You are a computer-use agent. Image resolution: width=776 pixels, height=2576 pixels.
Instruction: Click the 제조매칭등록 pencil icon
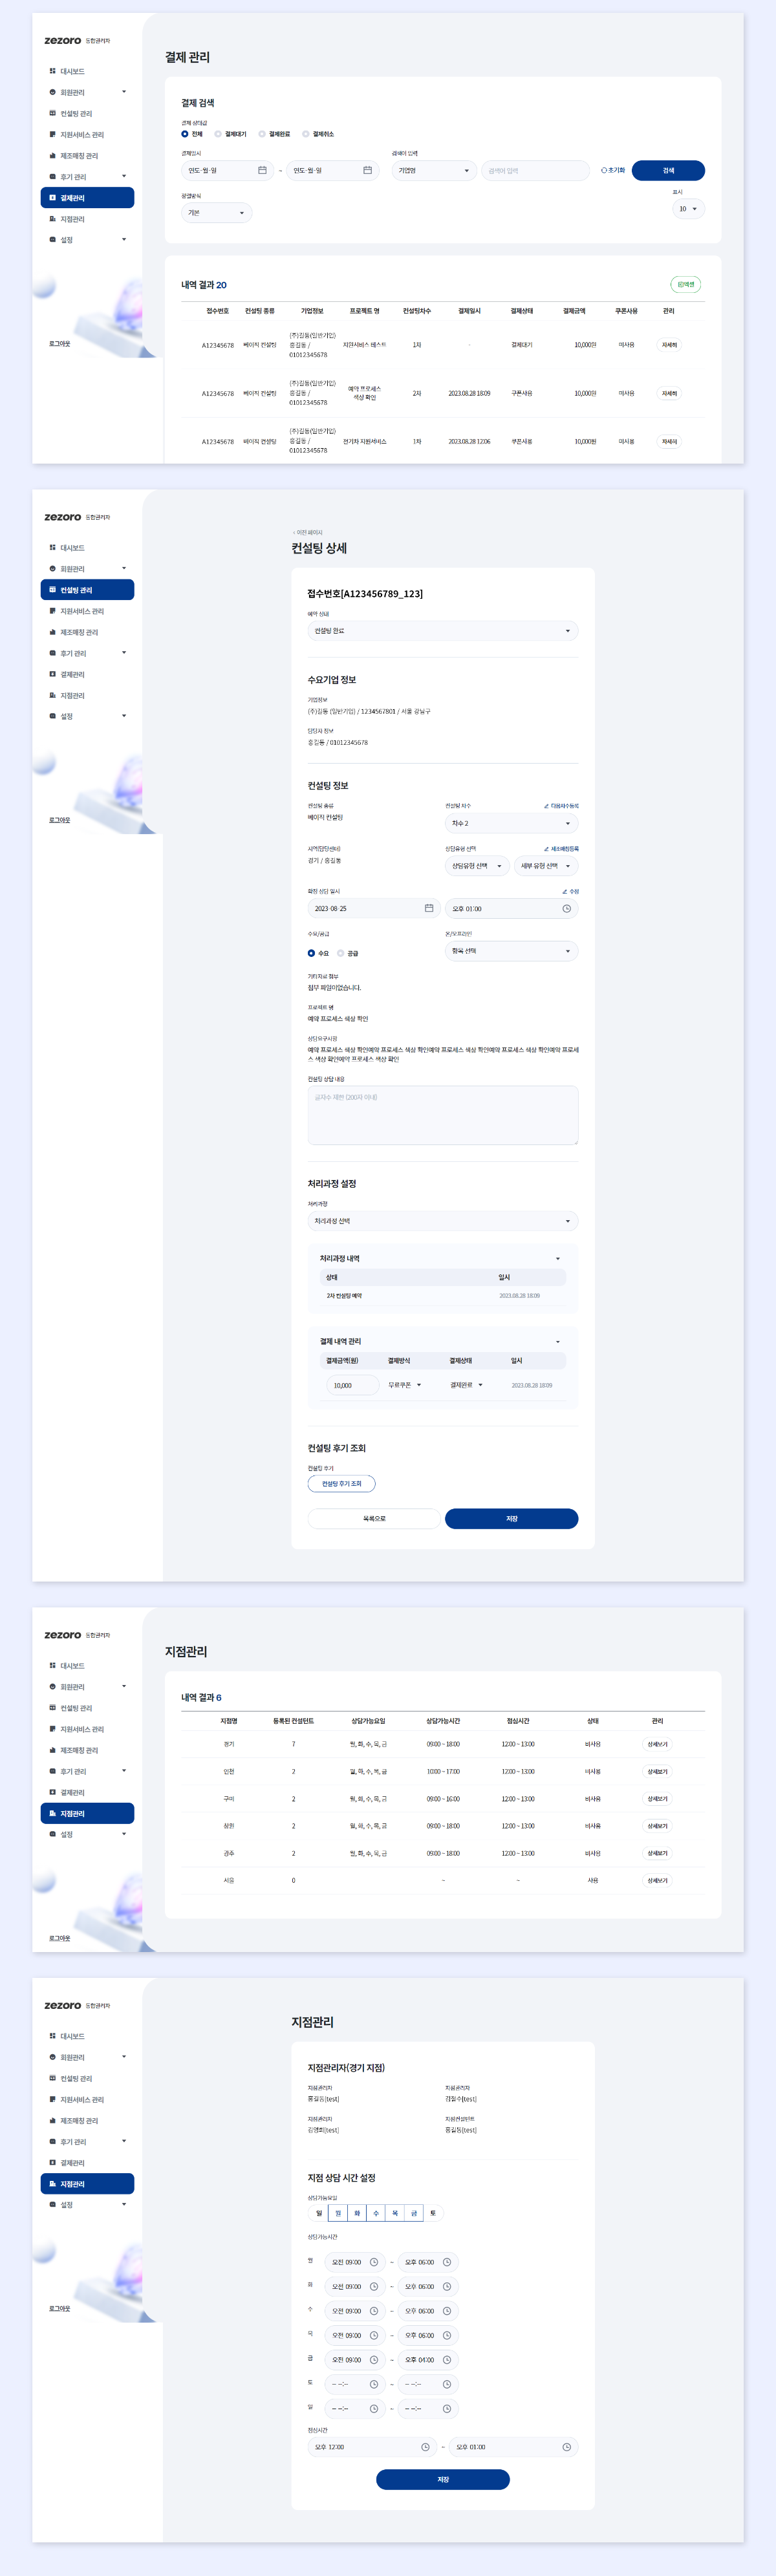(547, 849)
